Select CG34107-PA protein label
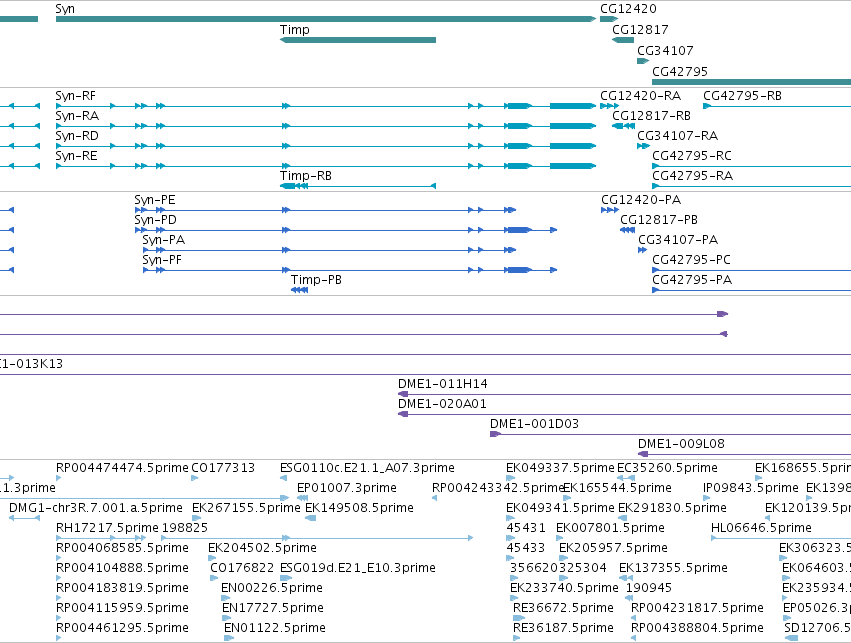Image resolution: width=851 pixels, height=643 pixels. 678,240
